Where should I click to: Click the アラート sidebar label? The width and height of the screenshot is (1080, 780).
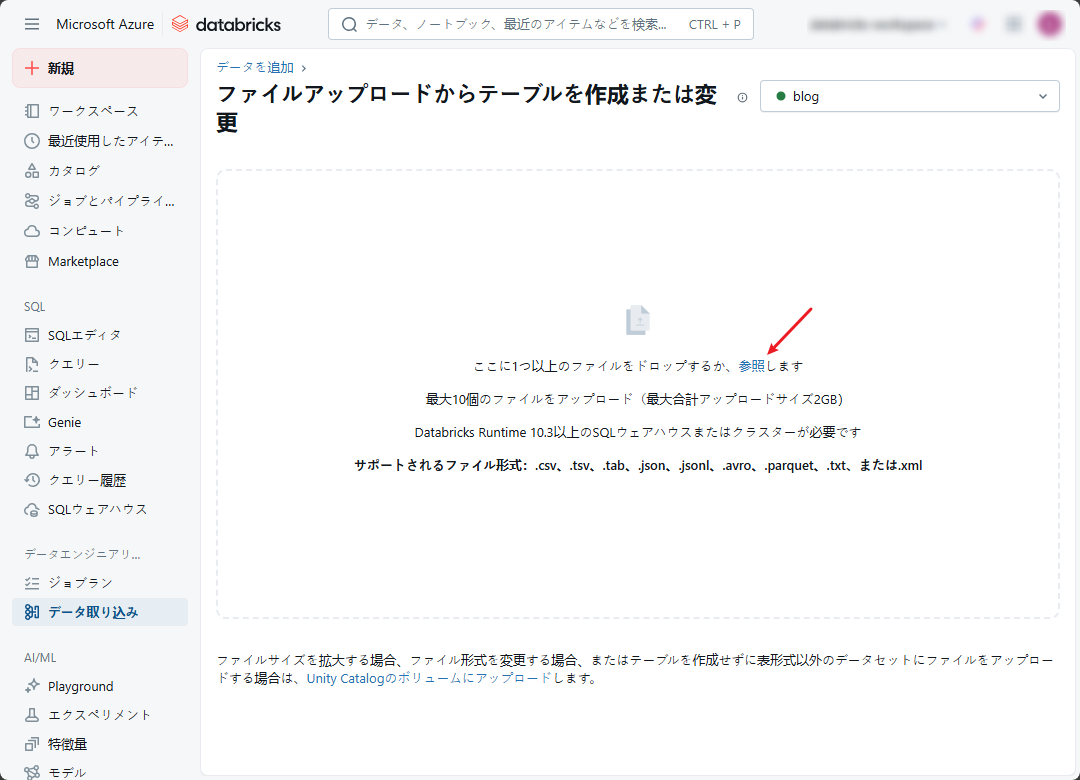click(74, 451)
